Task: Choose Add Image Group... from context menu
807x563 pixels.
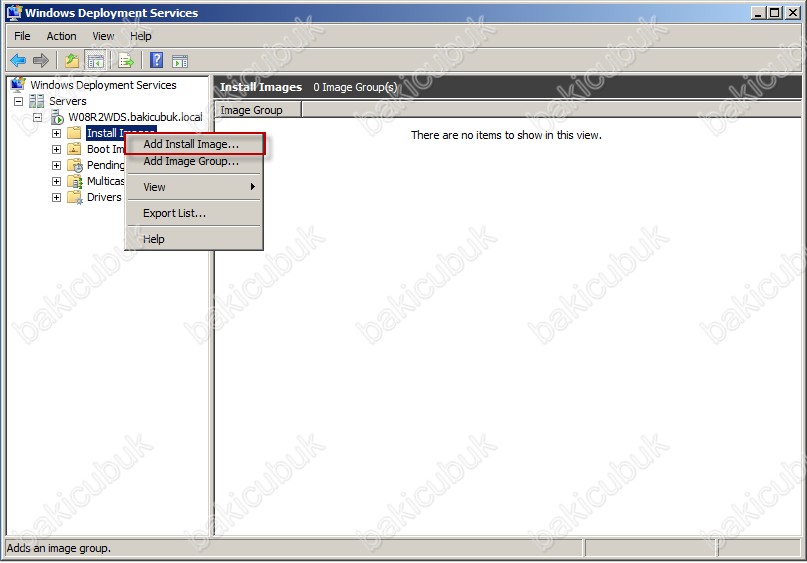Action: point(195,161)
